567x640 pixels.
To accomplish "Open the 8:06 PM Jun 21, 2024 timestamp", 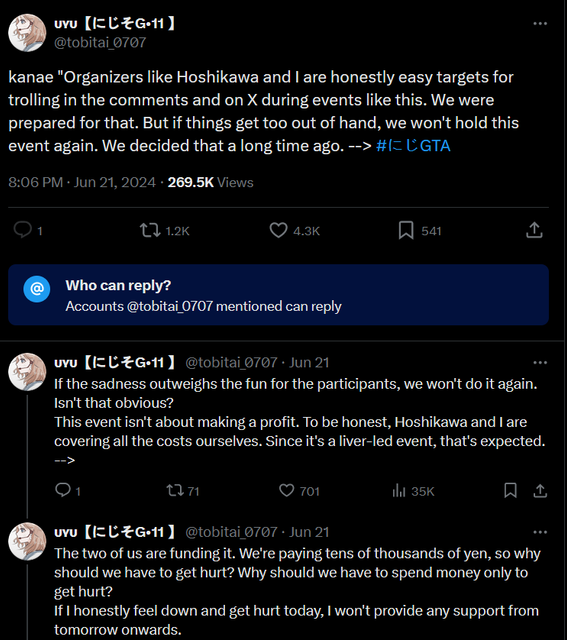I will pyautogui.click(x=82, y=182).
